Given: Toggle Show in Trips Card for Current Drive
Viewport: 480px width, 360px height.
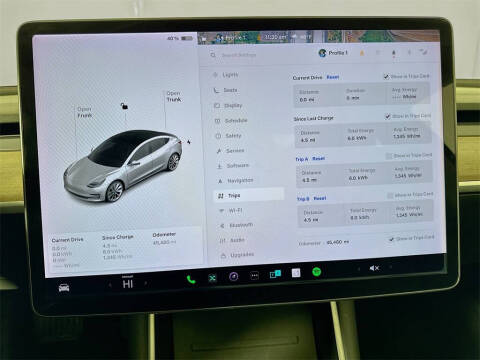Looking at the screenshot, I should tap(386, 77).
